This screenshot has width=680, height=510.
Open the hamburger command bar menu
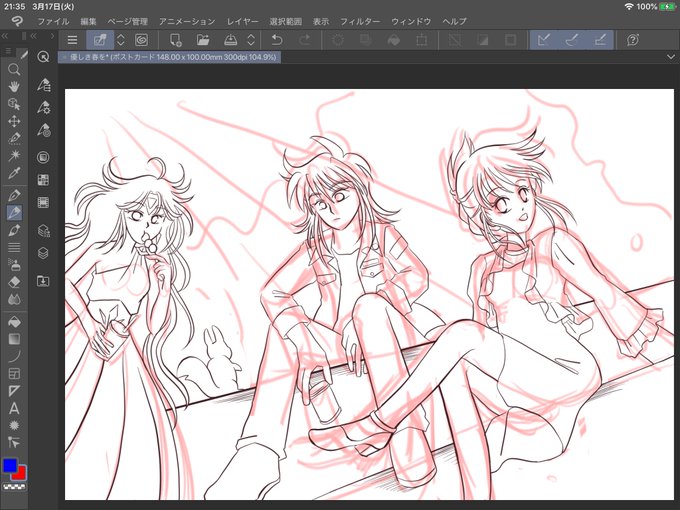coord(72,40)
